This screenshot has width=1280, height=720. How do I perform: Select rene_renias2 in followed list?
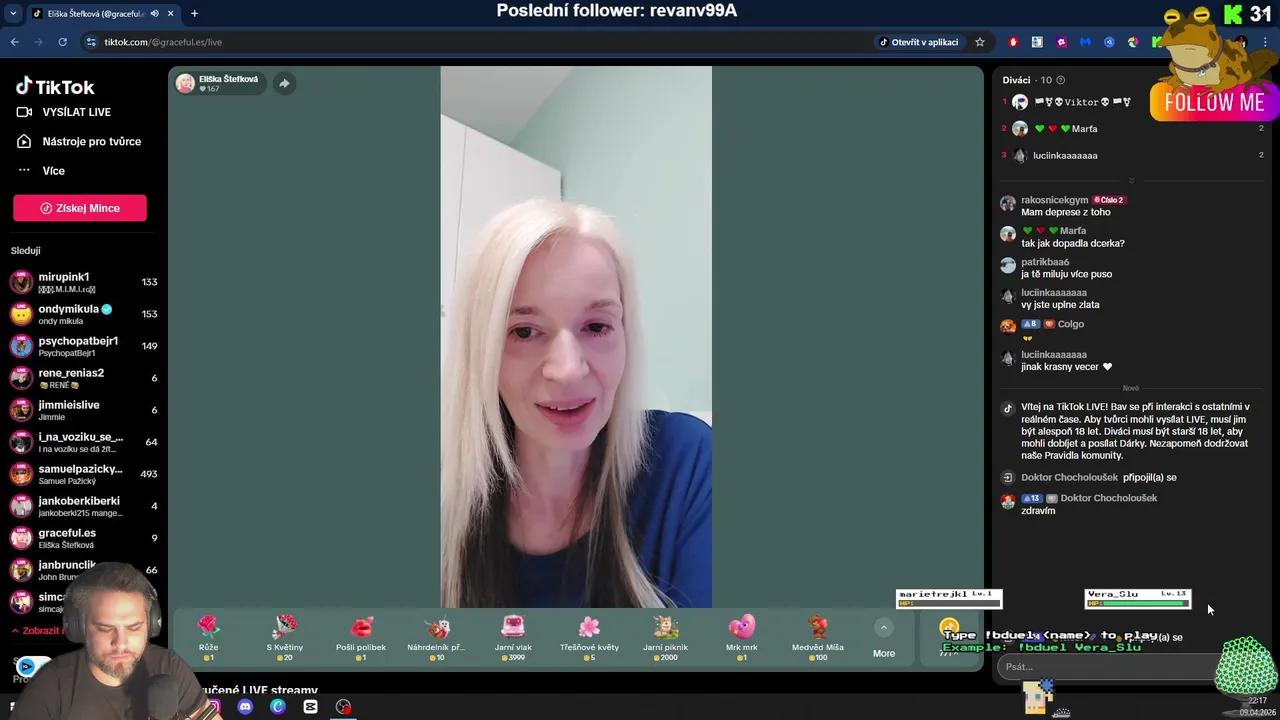coord(84,378)
